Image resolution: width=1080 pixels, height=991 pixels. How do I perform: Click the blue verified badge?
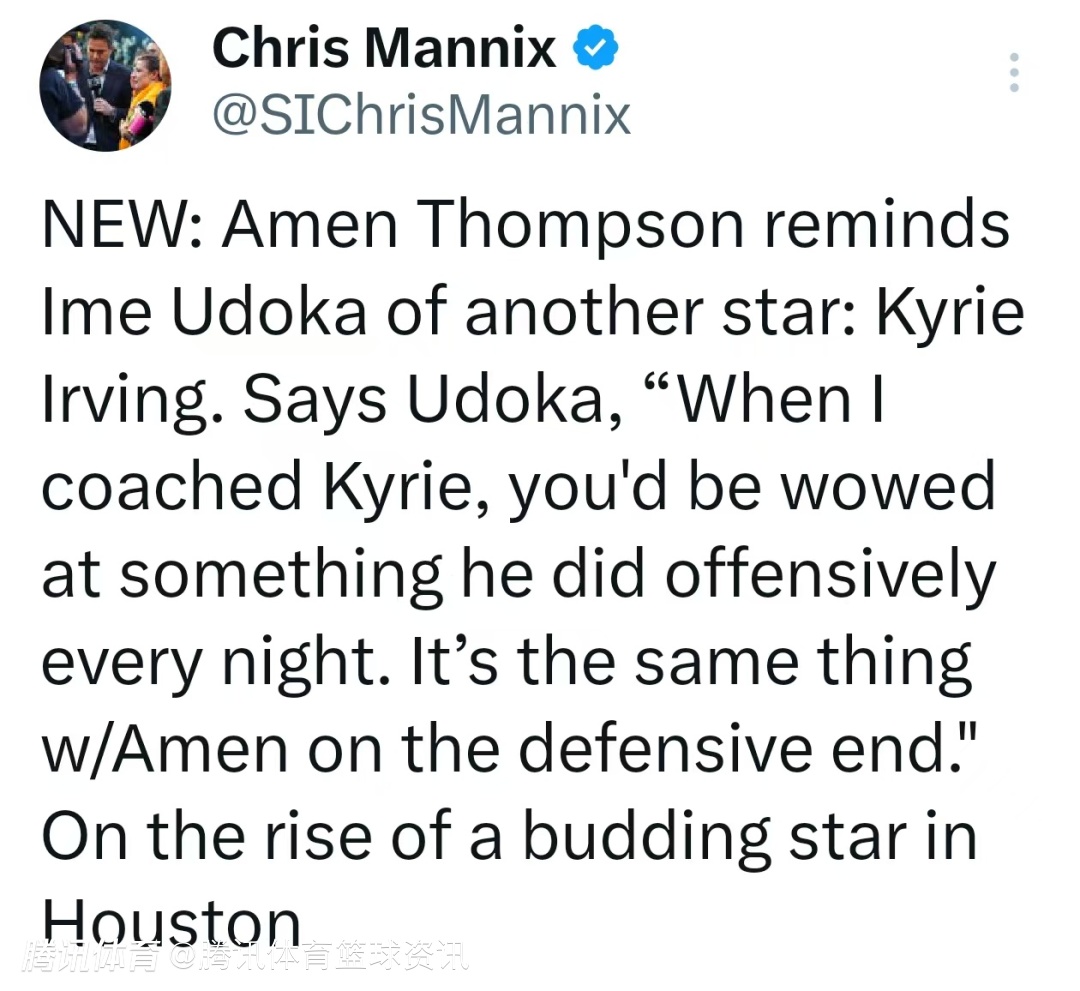point(594,47)
